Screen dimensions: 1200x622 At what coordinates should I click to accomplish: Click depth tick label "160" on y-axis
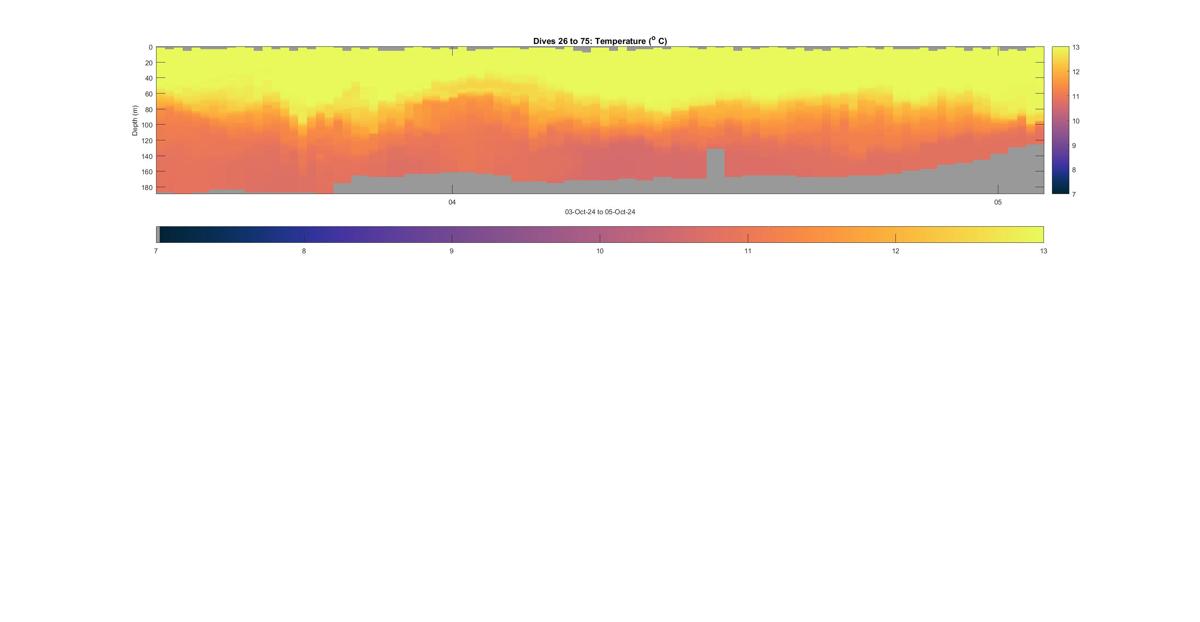pyautogui.click(x=147, y=171)
